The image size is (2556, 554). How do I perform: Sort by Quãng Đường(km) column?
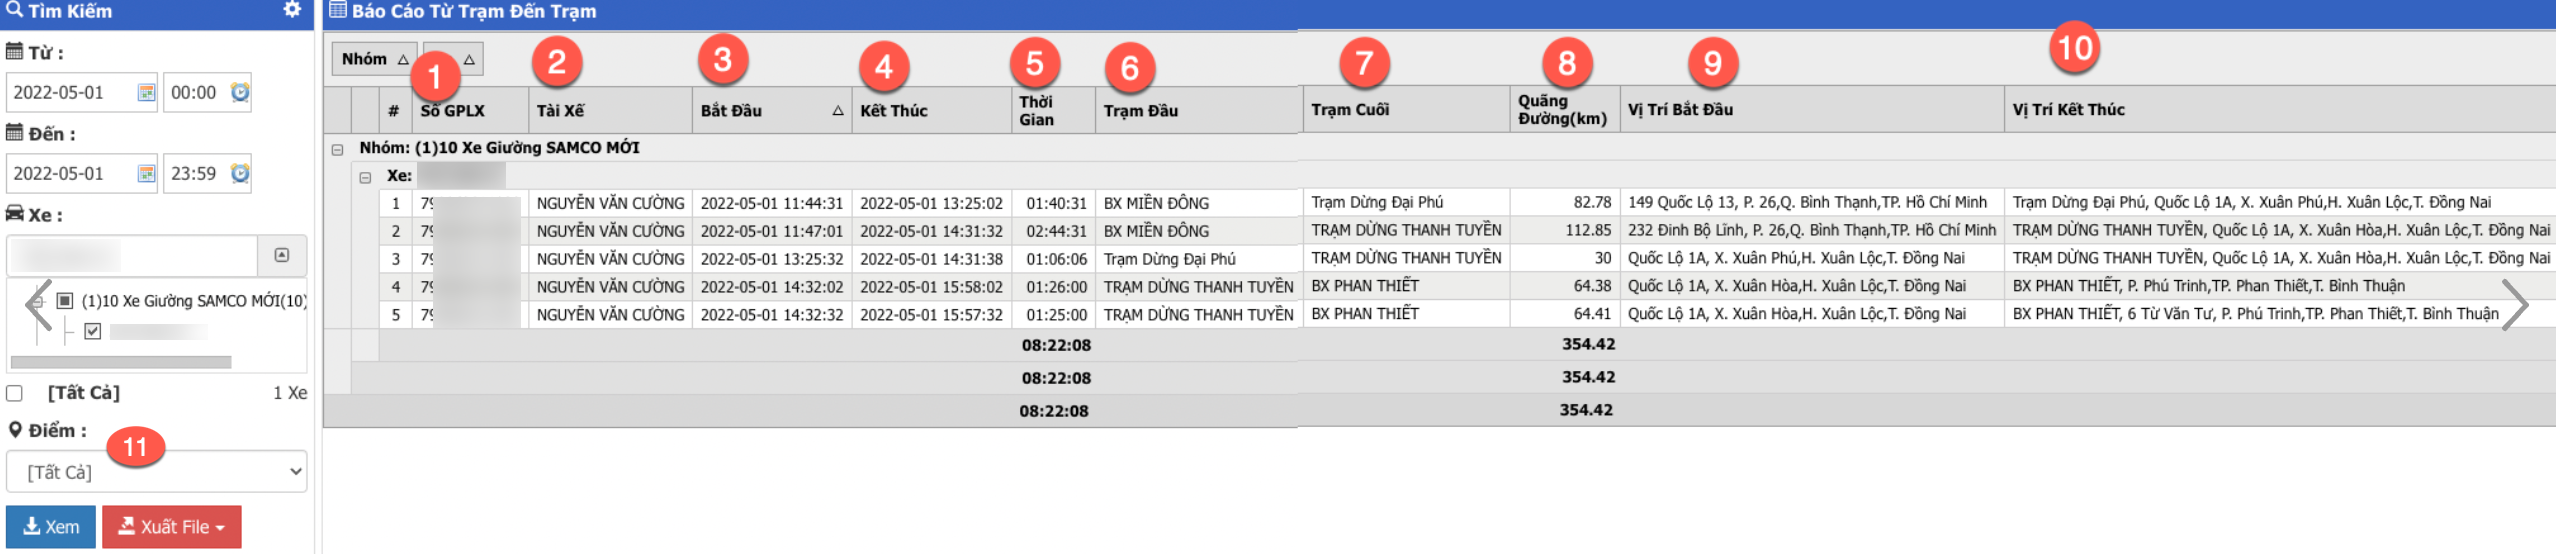coord(1564,110)
